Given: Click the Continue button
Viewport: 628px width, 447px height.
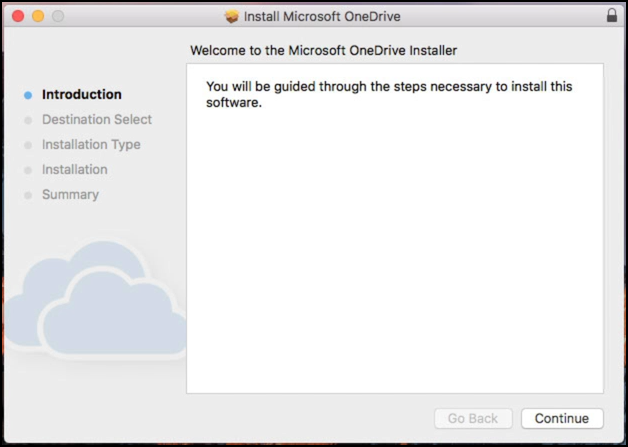Looking at the screenshot, I should pos(562,419).
